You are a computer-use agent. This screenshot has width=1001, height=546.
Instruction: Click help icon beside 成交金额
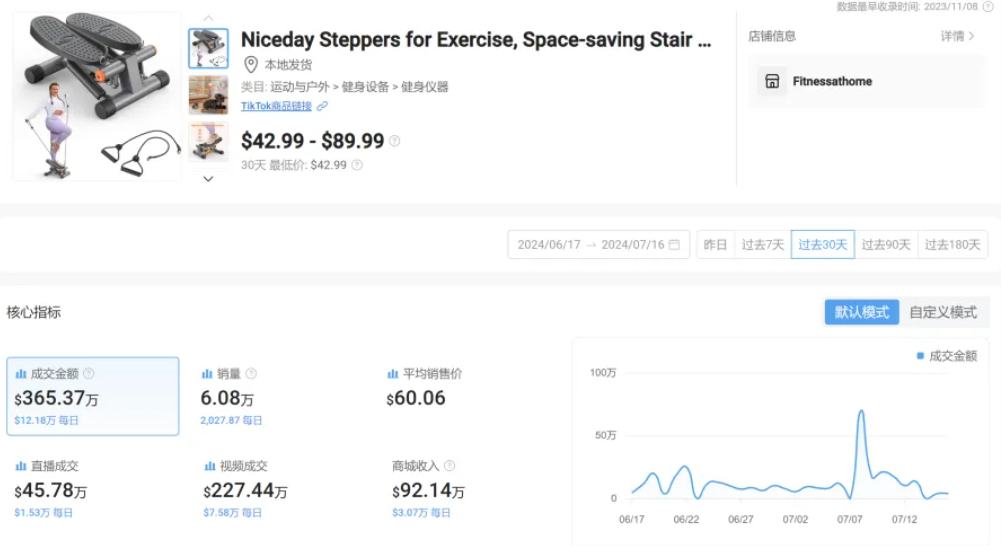[89, 373]
